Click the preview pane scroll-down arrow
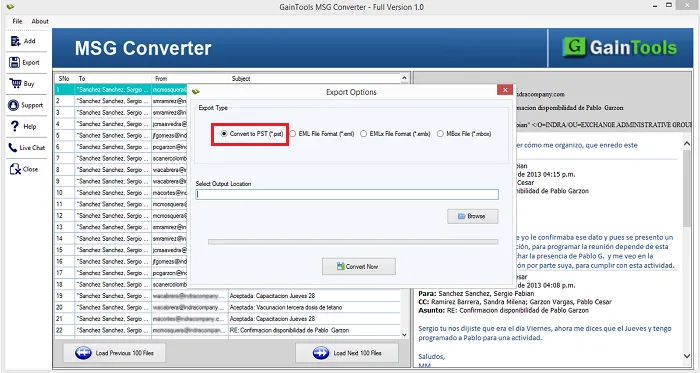This screenshot has height=373, width=700. click(x=687, y=356)
